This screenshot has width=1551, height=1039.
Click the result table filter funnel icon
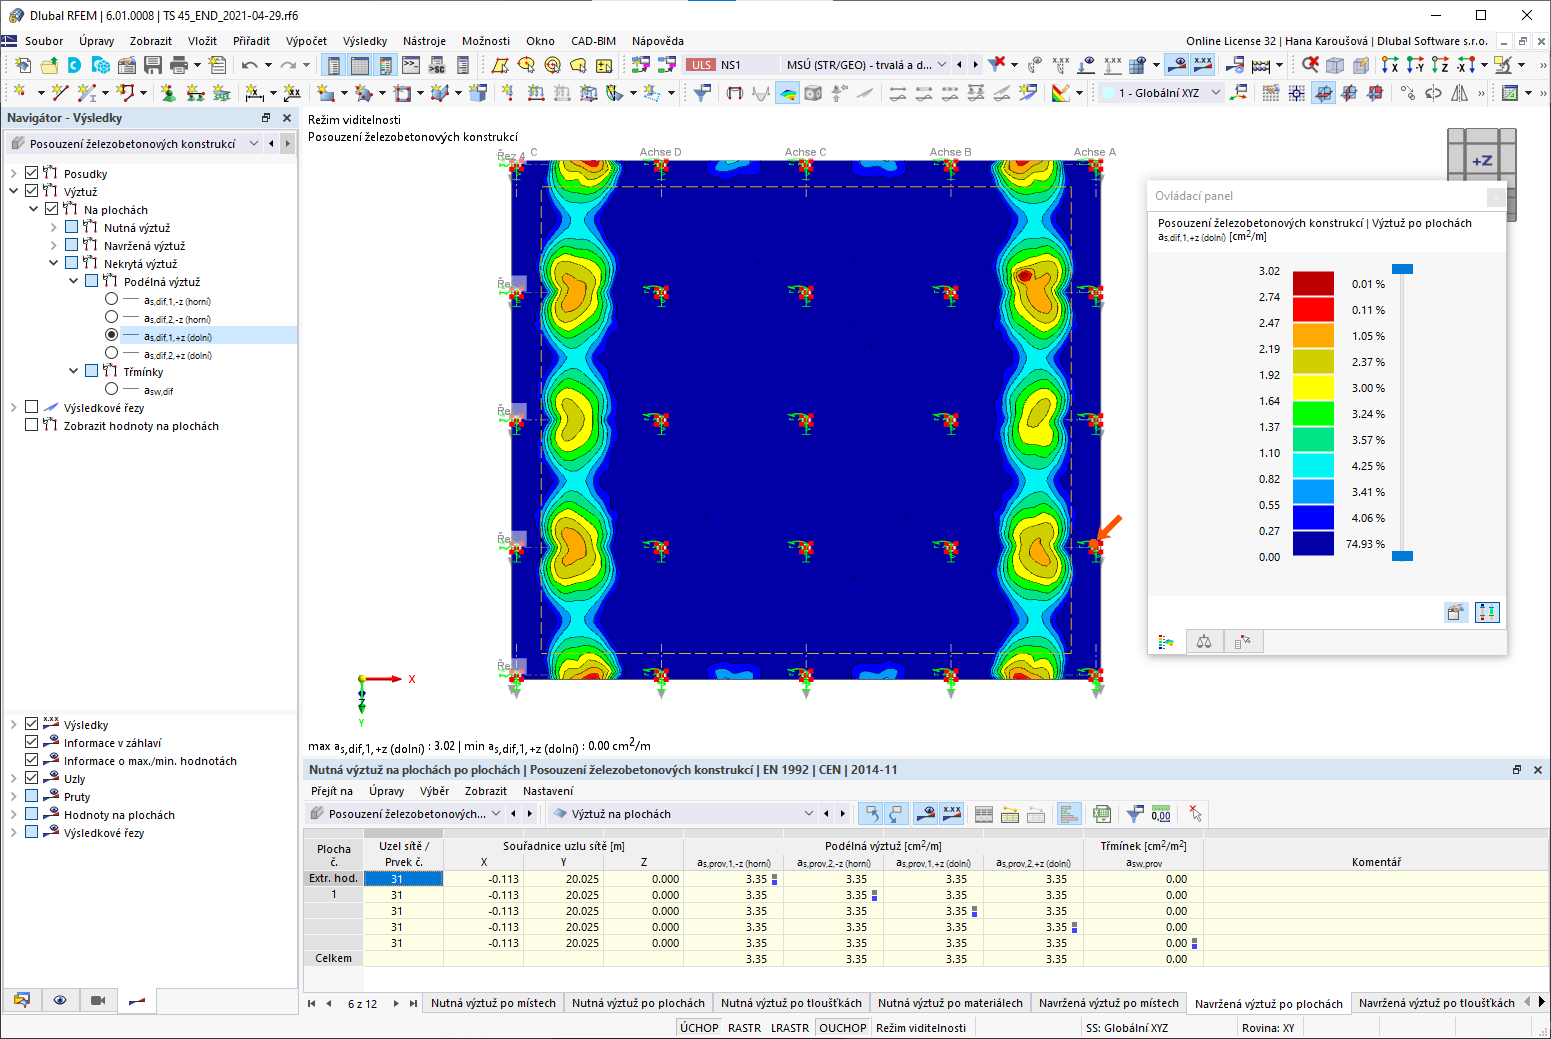coord(1135,814)
